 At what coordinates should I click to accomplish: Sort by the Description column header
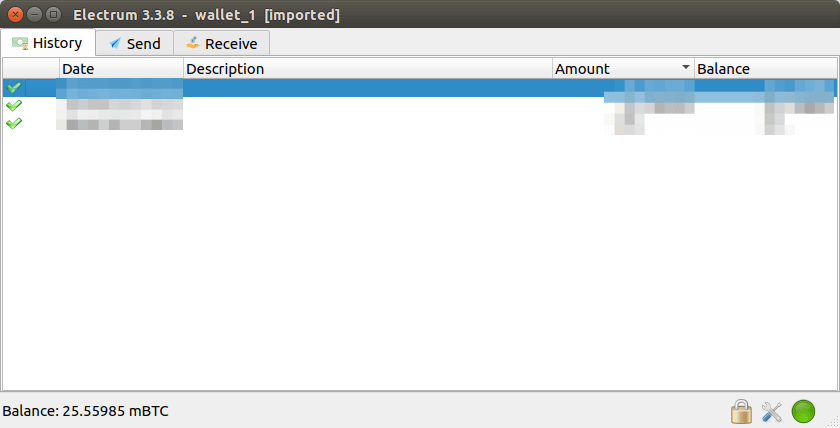[367, 69]
